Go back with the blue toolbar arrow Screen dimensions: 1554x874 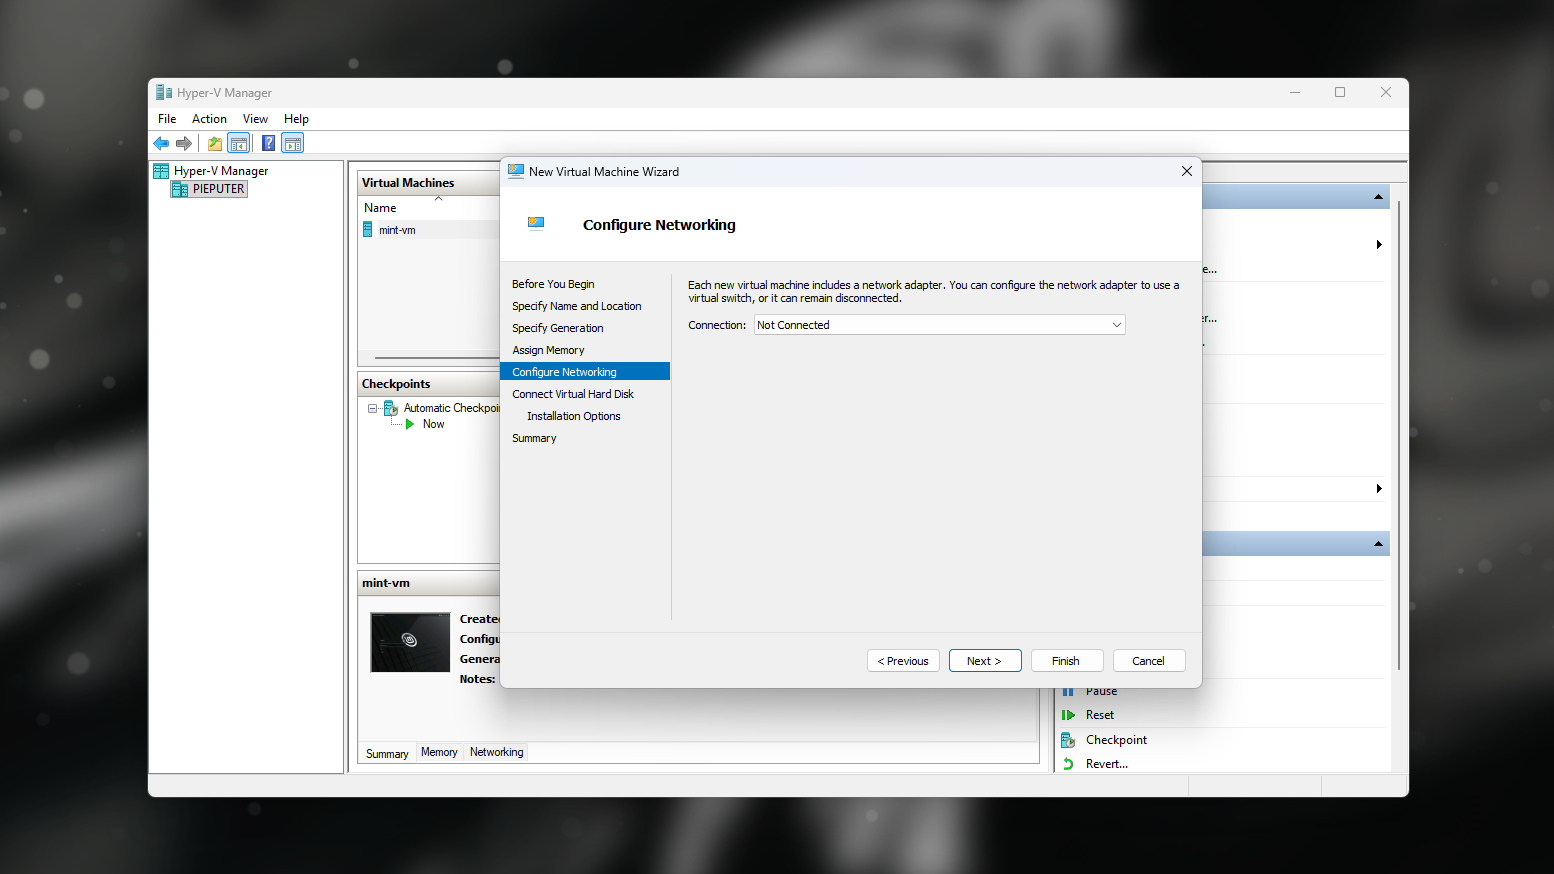click(161, 143)
